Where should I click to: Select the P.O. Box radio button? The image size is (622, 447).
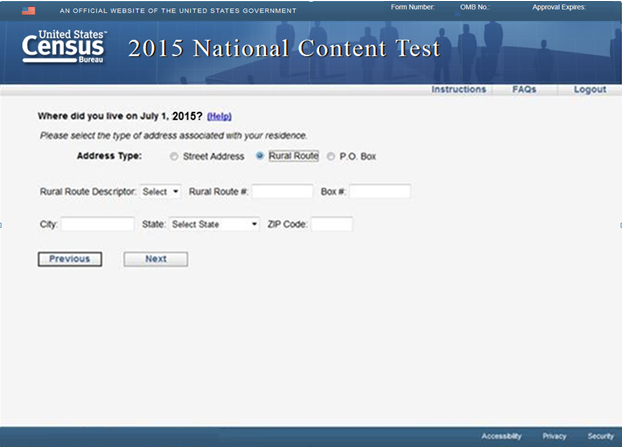pos(330,156)
